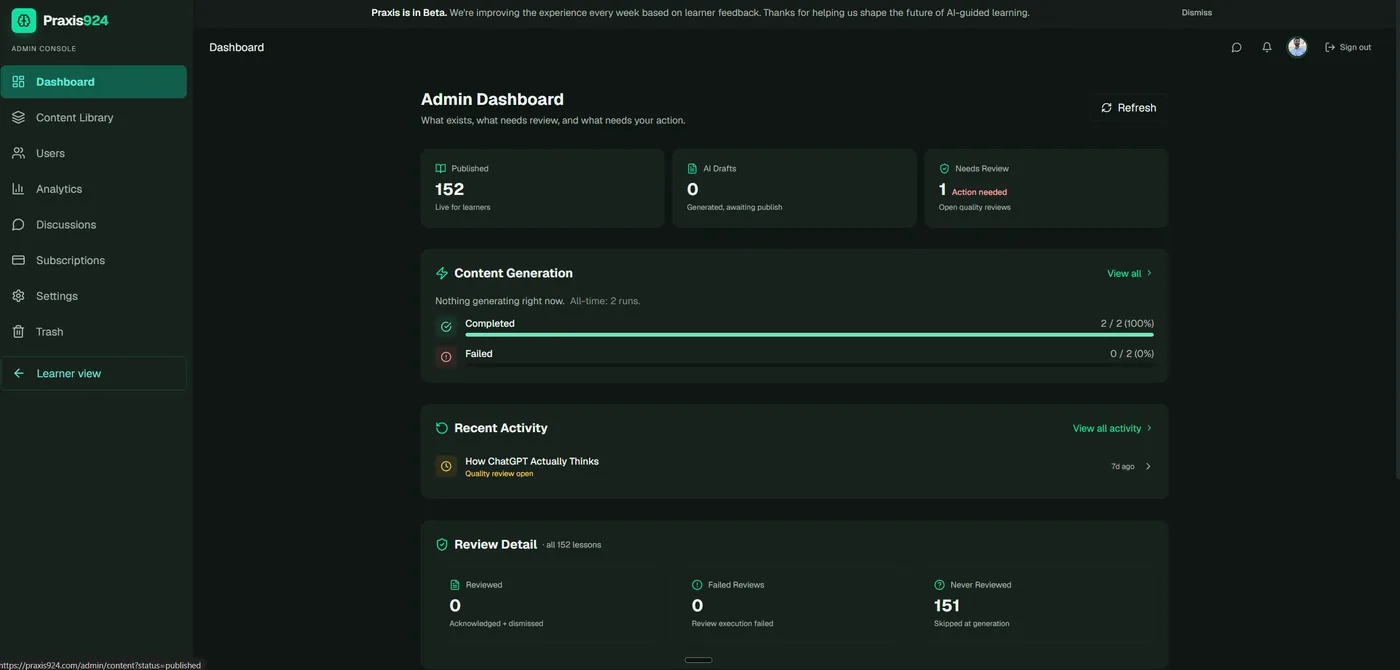The width and height of the screenshot is (1400, 670).
Task: Click the Praxis924 logo icon
Action: click(x=24, y=20)
